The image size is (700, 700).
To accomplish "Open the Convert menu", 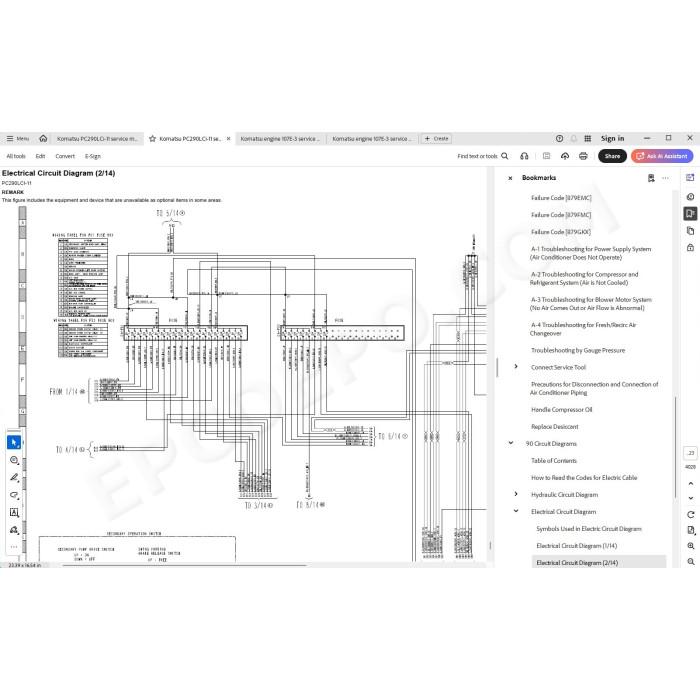I will pyautogui.click(x=65, y=156).
